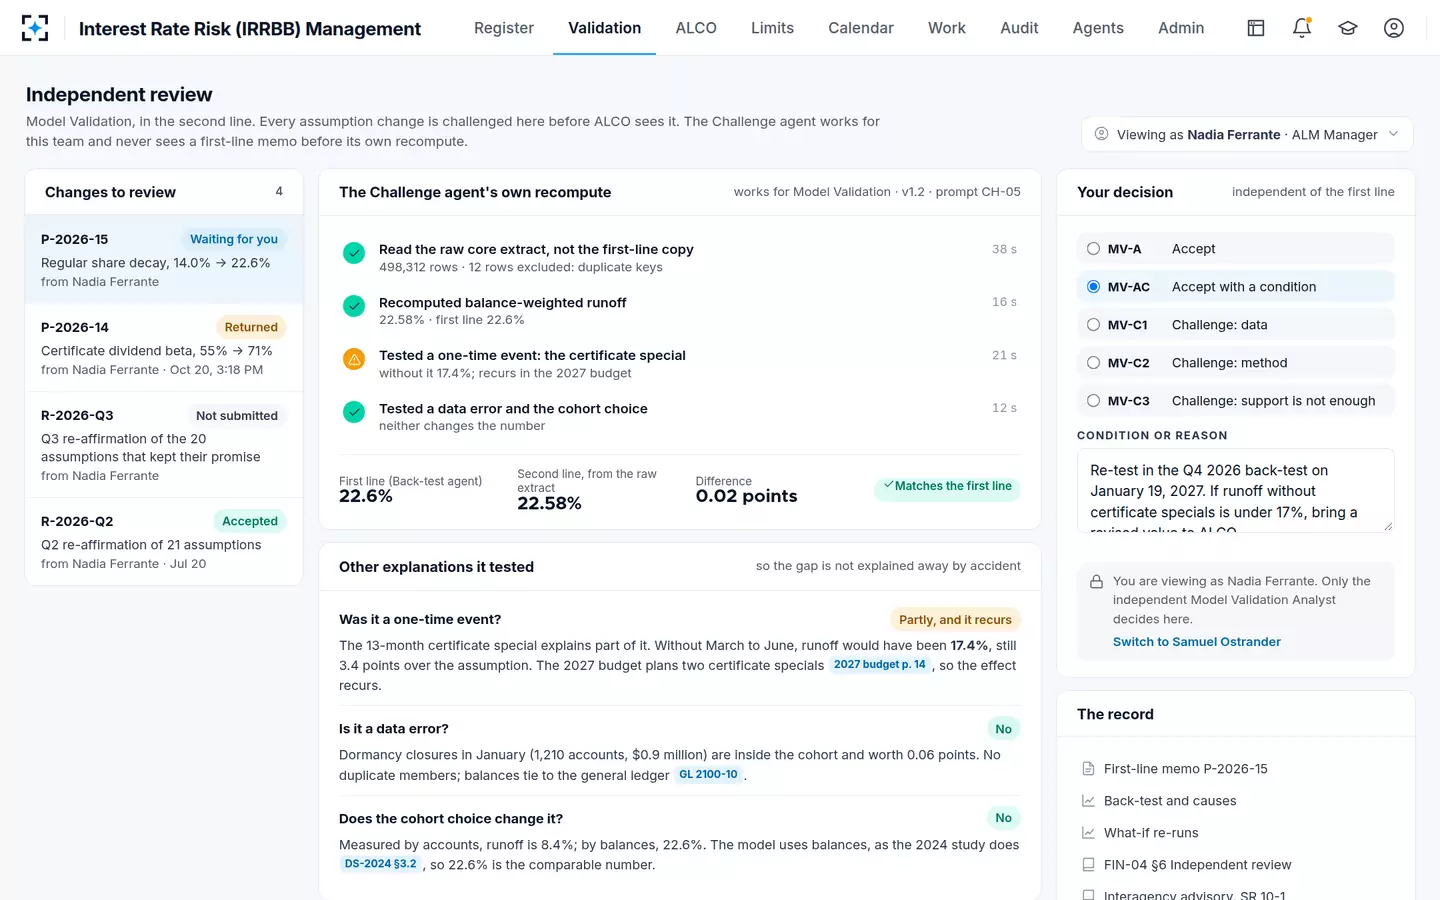Switch to Samuel Ostrander
This screenshot has height=900, width=1440.
[x=1196, y=642]
